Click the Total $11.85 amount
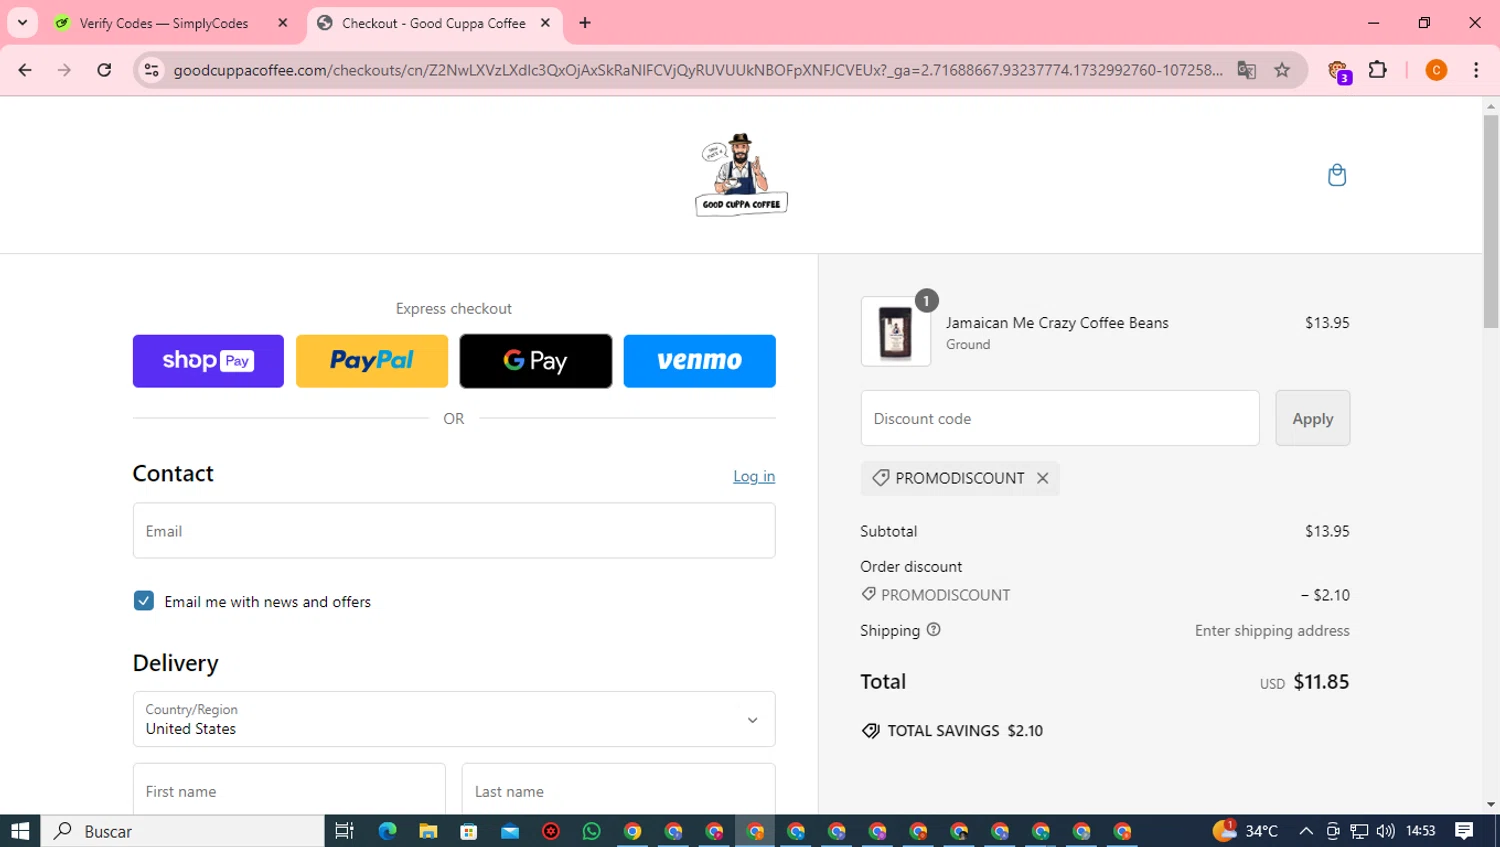1500x847 pixels. pyautogui.click(x=1321, y=682)
